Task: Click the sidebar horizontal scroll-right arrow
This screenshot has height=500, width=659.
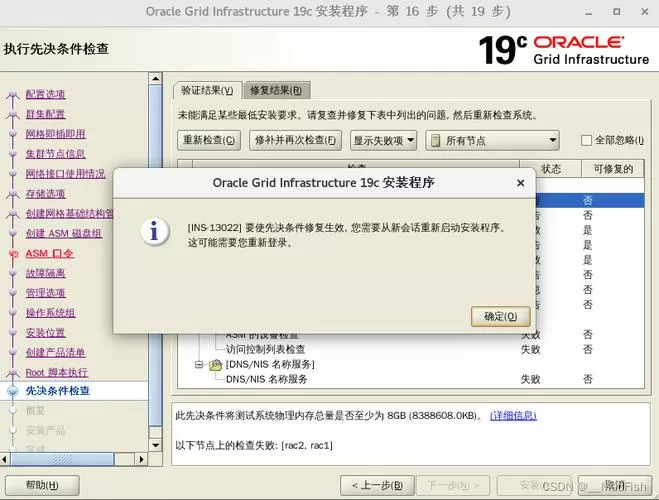Action: [x=142, y=459]
